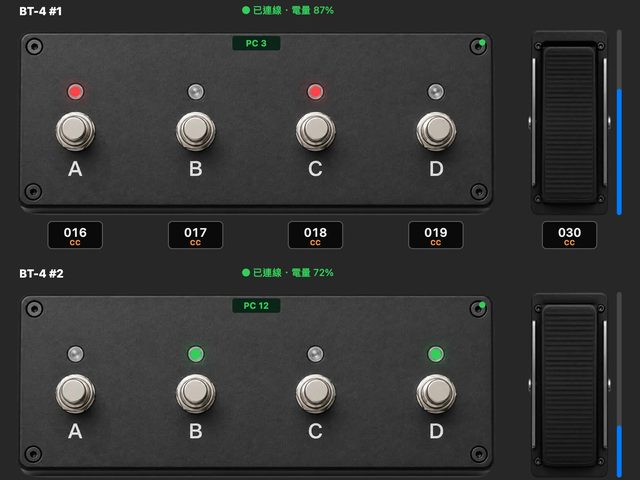Open the 016 CC assignment box
Screen dimensions: 640x480
point(75,235)
